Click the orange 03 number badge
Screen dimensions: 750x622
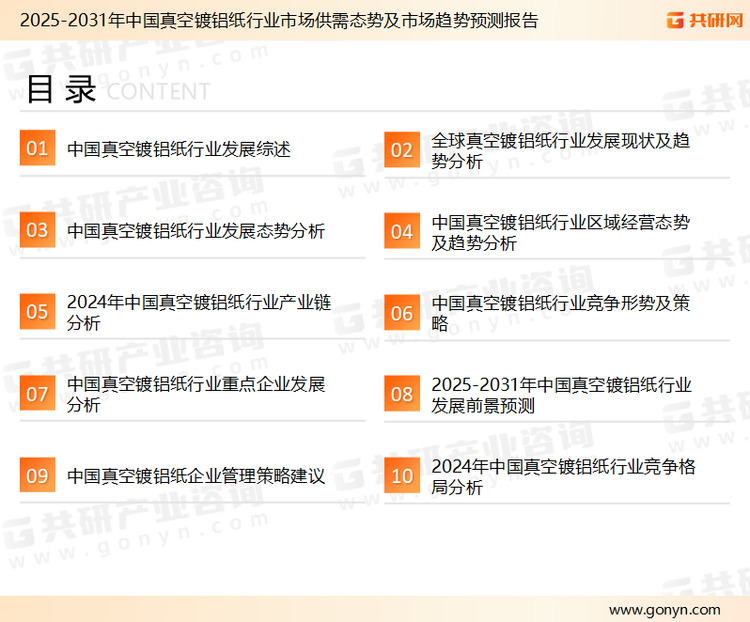[37, 230]
